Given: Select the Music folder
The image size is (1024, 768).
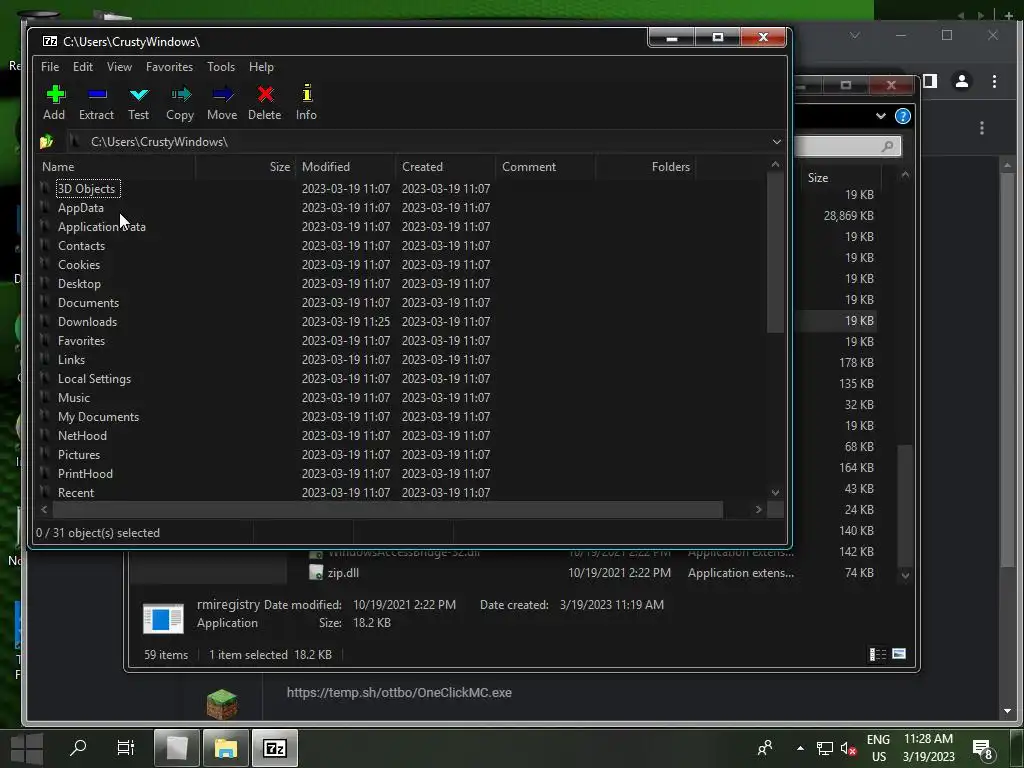Looking at the screenshot, I should [x=74, y=398].
